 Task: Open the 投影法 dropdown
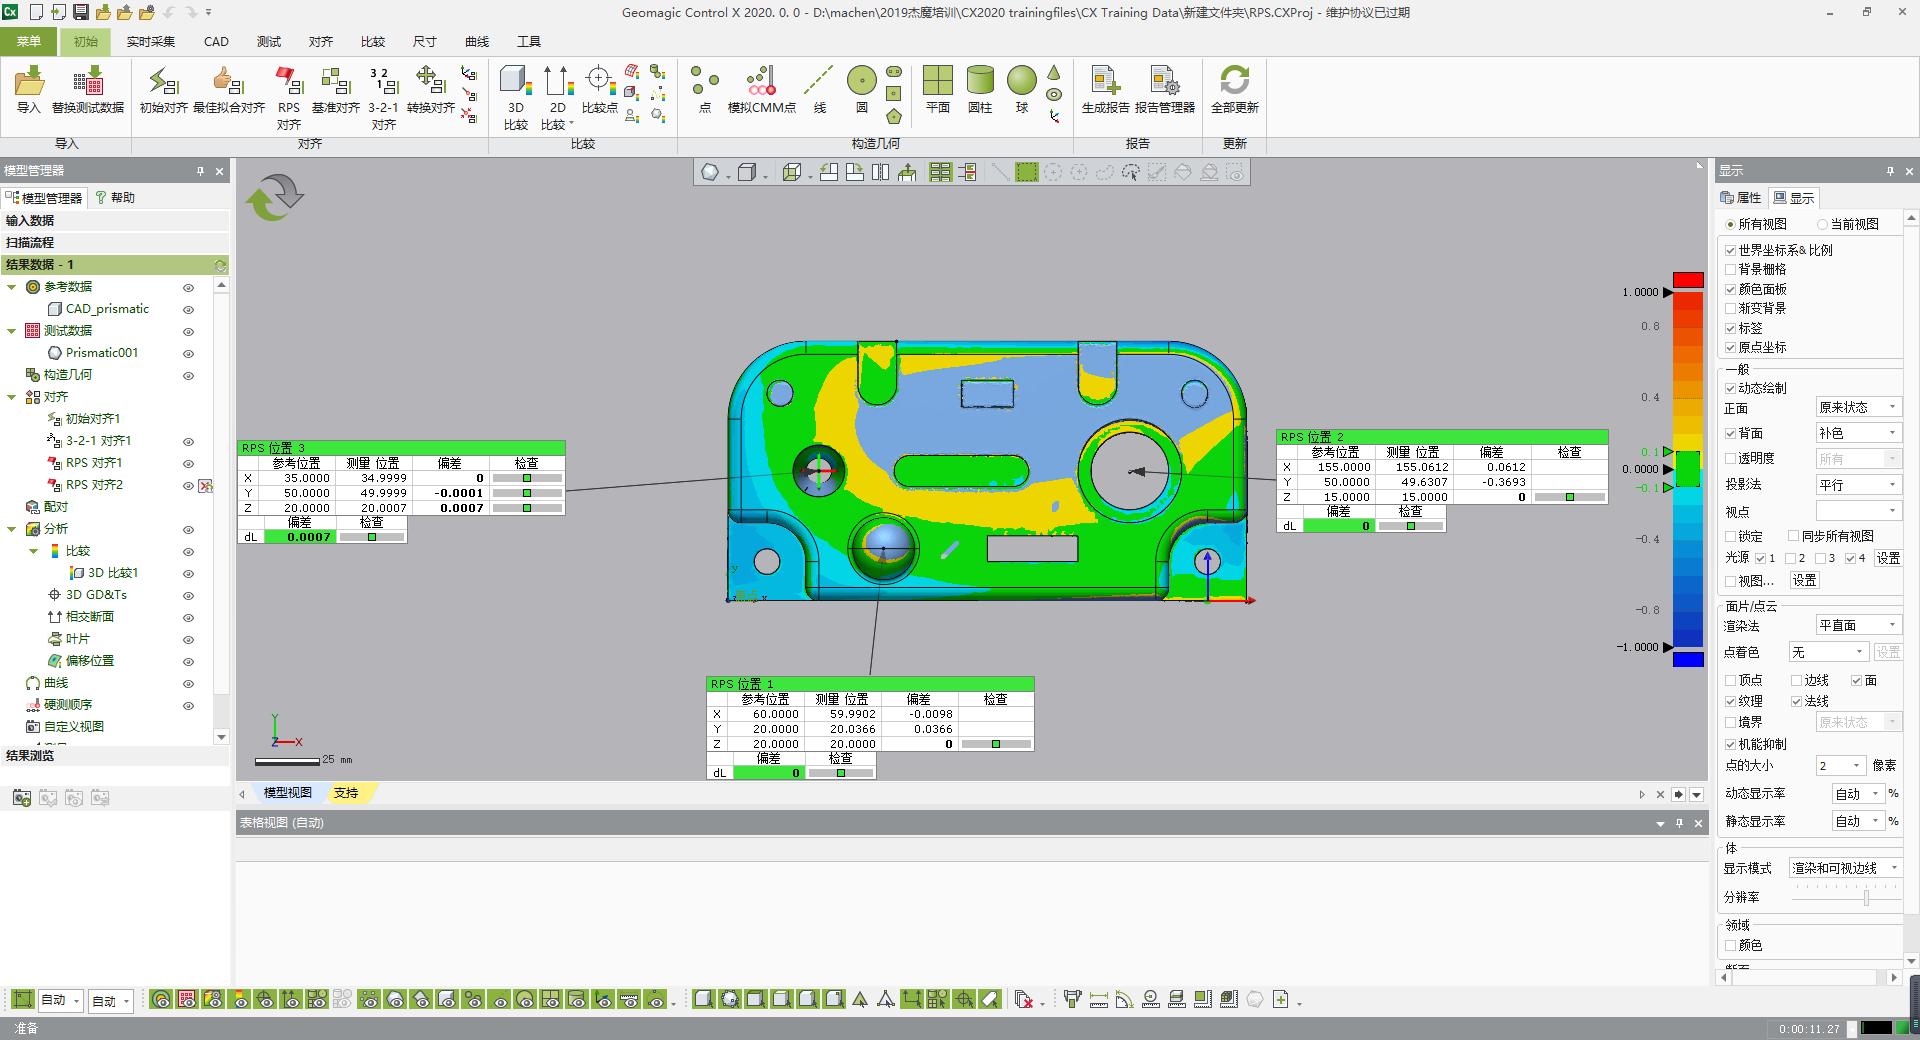coord(1857,485)
